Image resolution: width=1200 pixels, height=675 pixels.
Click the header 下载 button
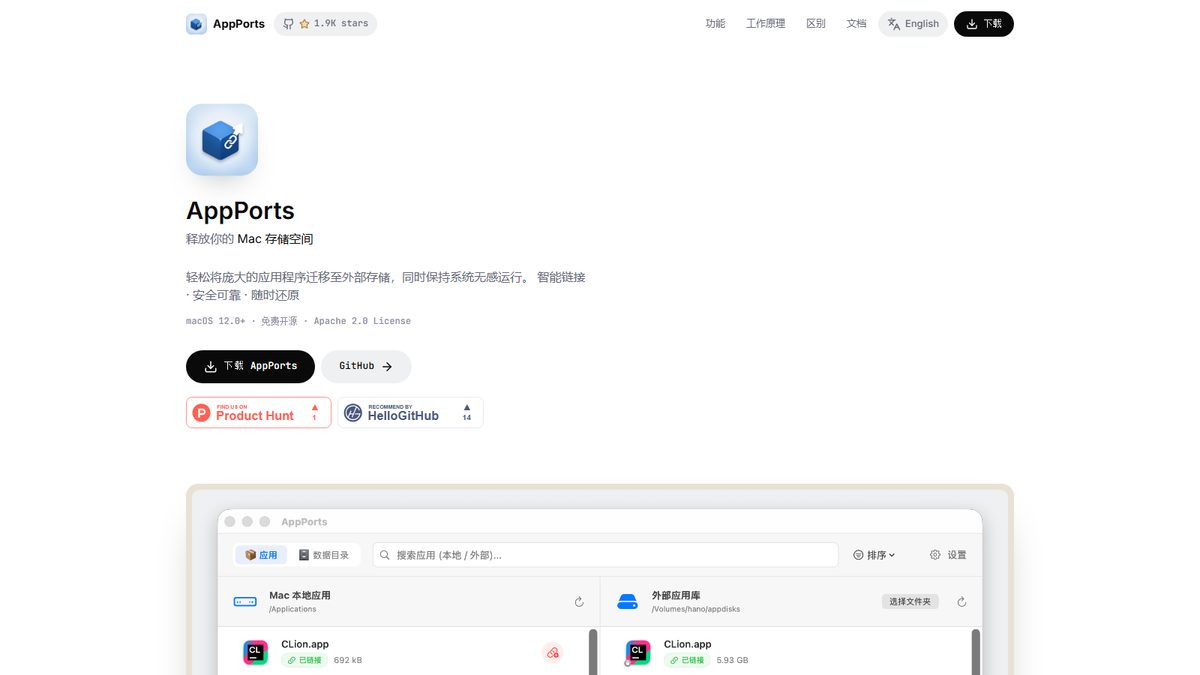click(x=984, y=24)
